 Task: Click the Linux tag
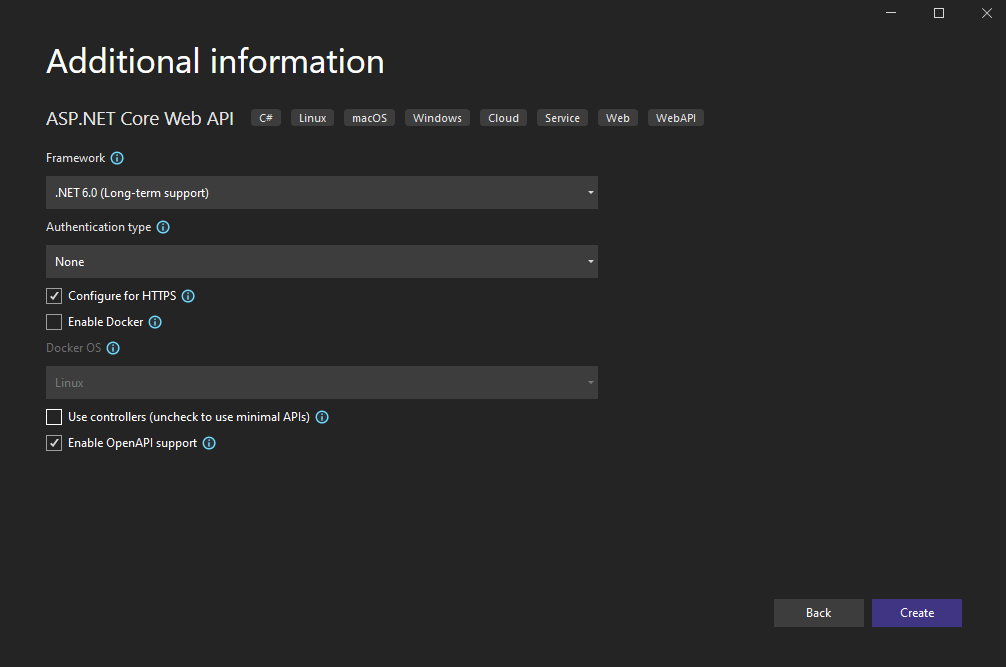point(312,118)
